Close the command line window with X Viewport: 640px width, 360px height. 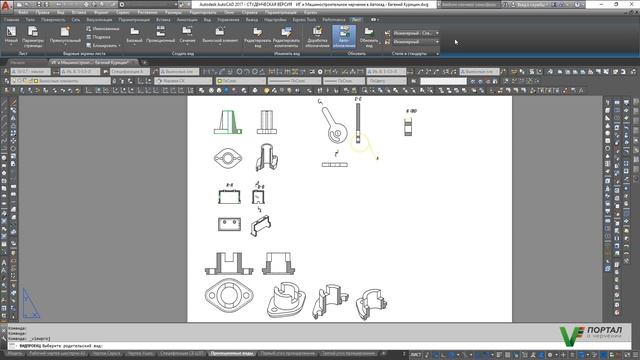coord(3,330)
